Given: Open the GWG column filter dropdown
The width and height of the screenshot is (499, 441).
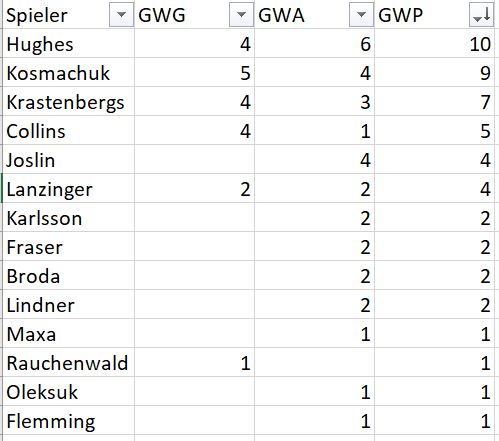Looking at the screenshot, I should [x=241, y=15].
